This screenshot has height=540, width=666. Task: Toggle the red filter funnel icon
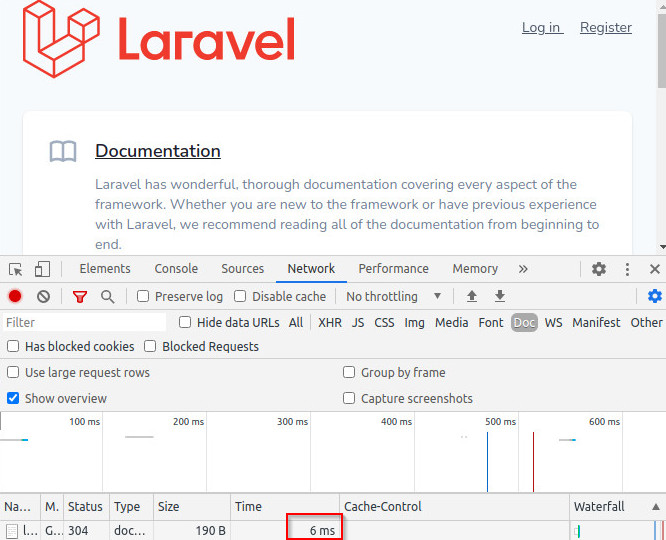coord(80,297)
